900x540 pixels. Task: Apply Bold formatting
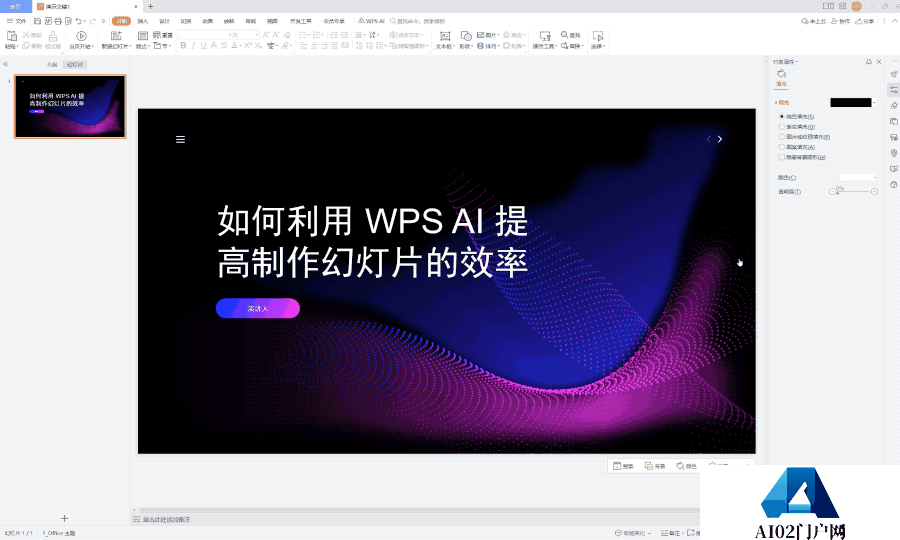click(183, 45)
